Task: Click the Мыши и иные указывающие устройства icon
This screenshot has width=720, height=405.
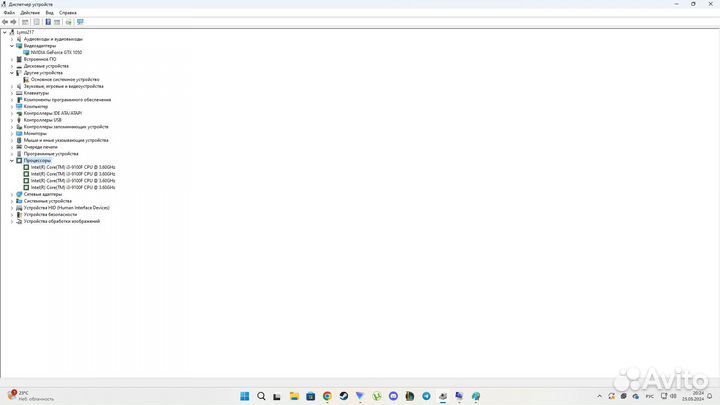Action: click(19, 141)
